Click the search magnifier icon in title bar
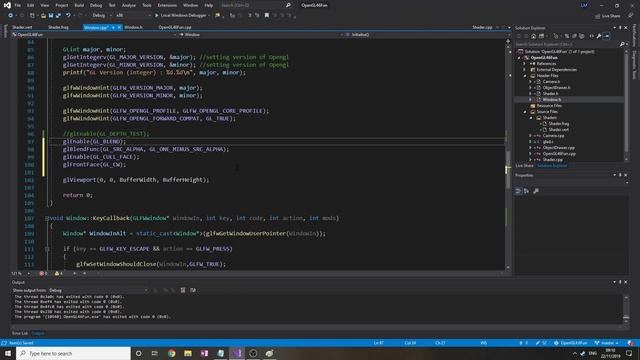This screenshot has height=360, width=640. (x=288, y=5)
